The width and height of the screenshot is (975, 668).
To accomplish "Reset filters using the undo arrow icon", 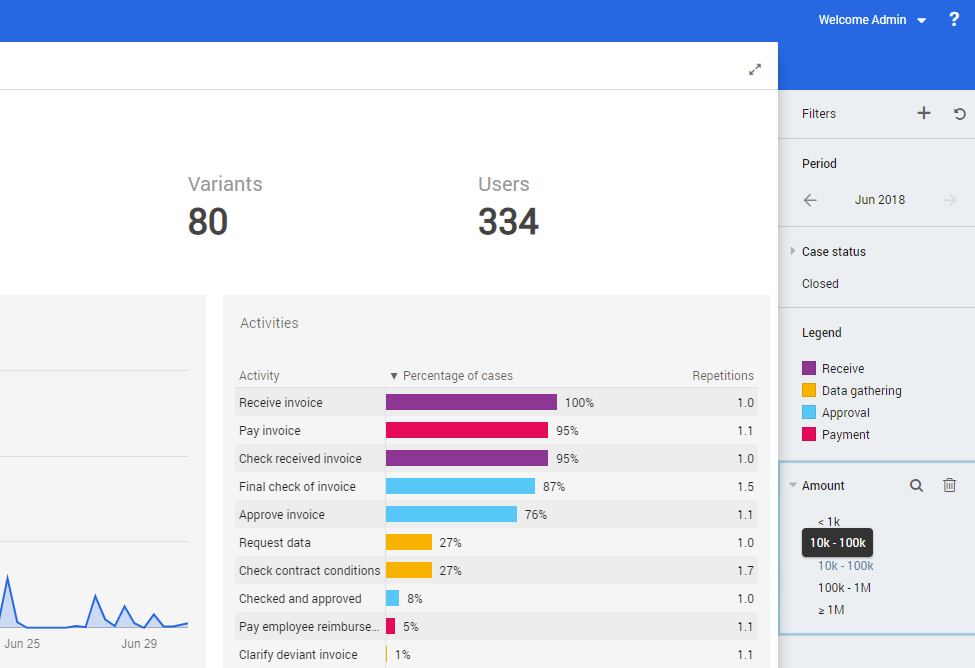I will 959,114.
